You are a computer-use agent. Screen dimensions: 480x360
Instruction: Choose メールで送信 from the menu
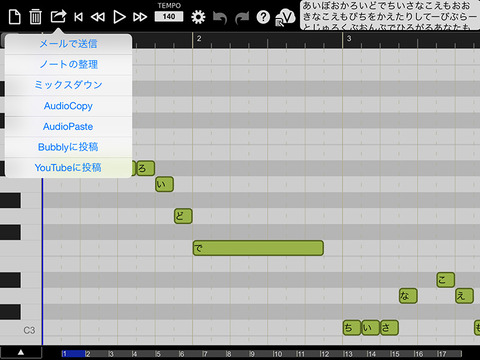click(x=68, y=44)
